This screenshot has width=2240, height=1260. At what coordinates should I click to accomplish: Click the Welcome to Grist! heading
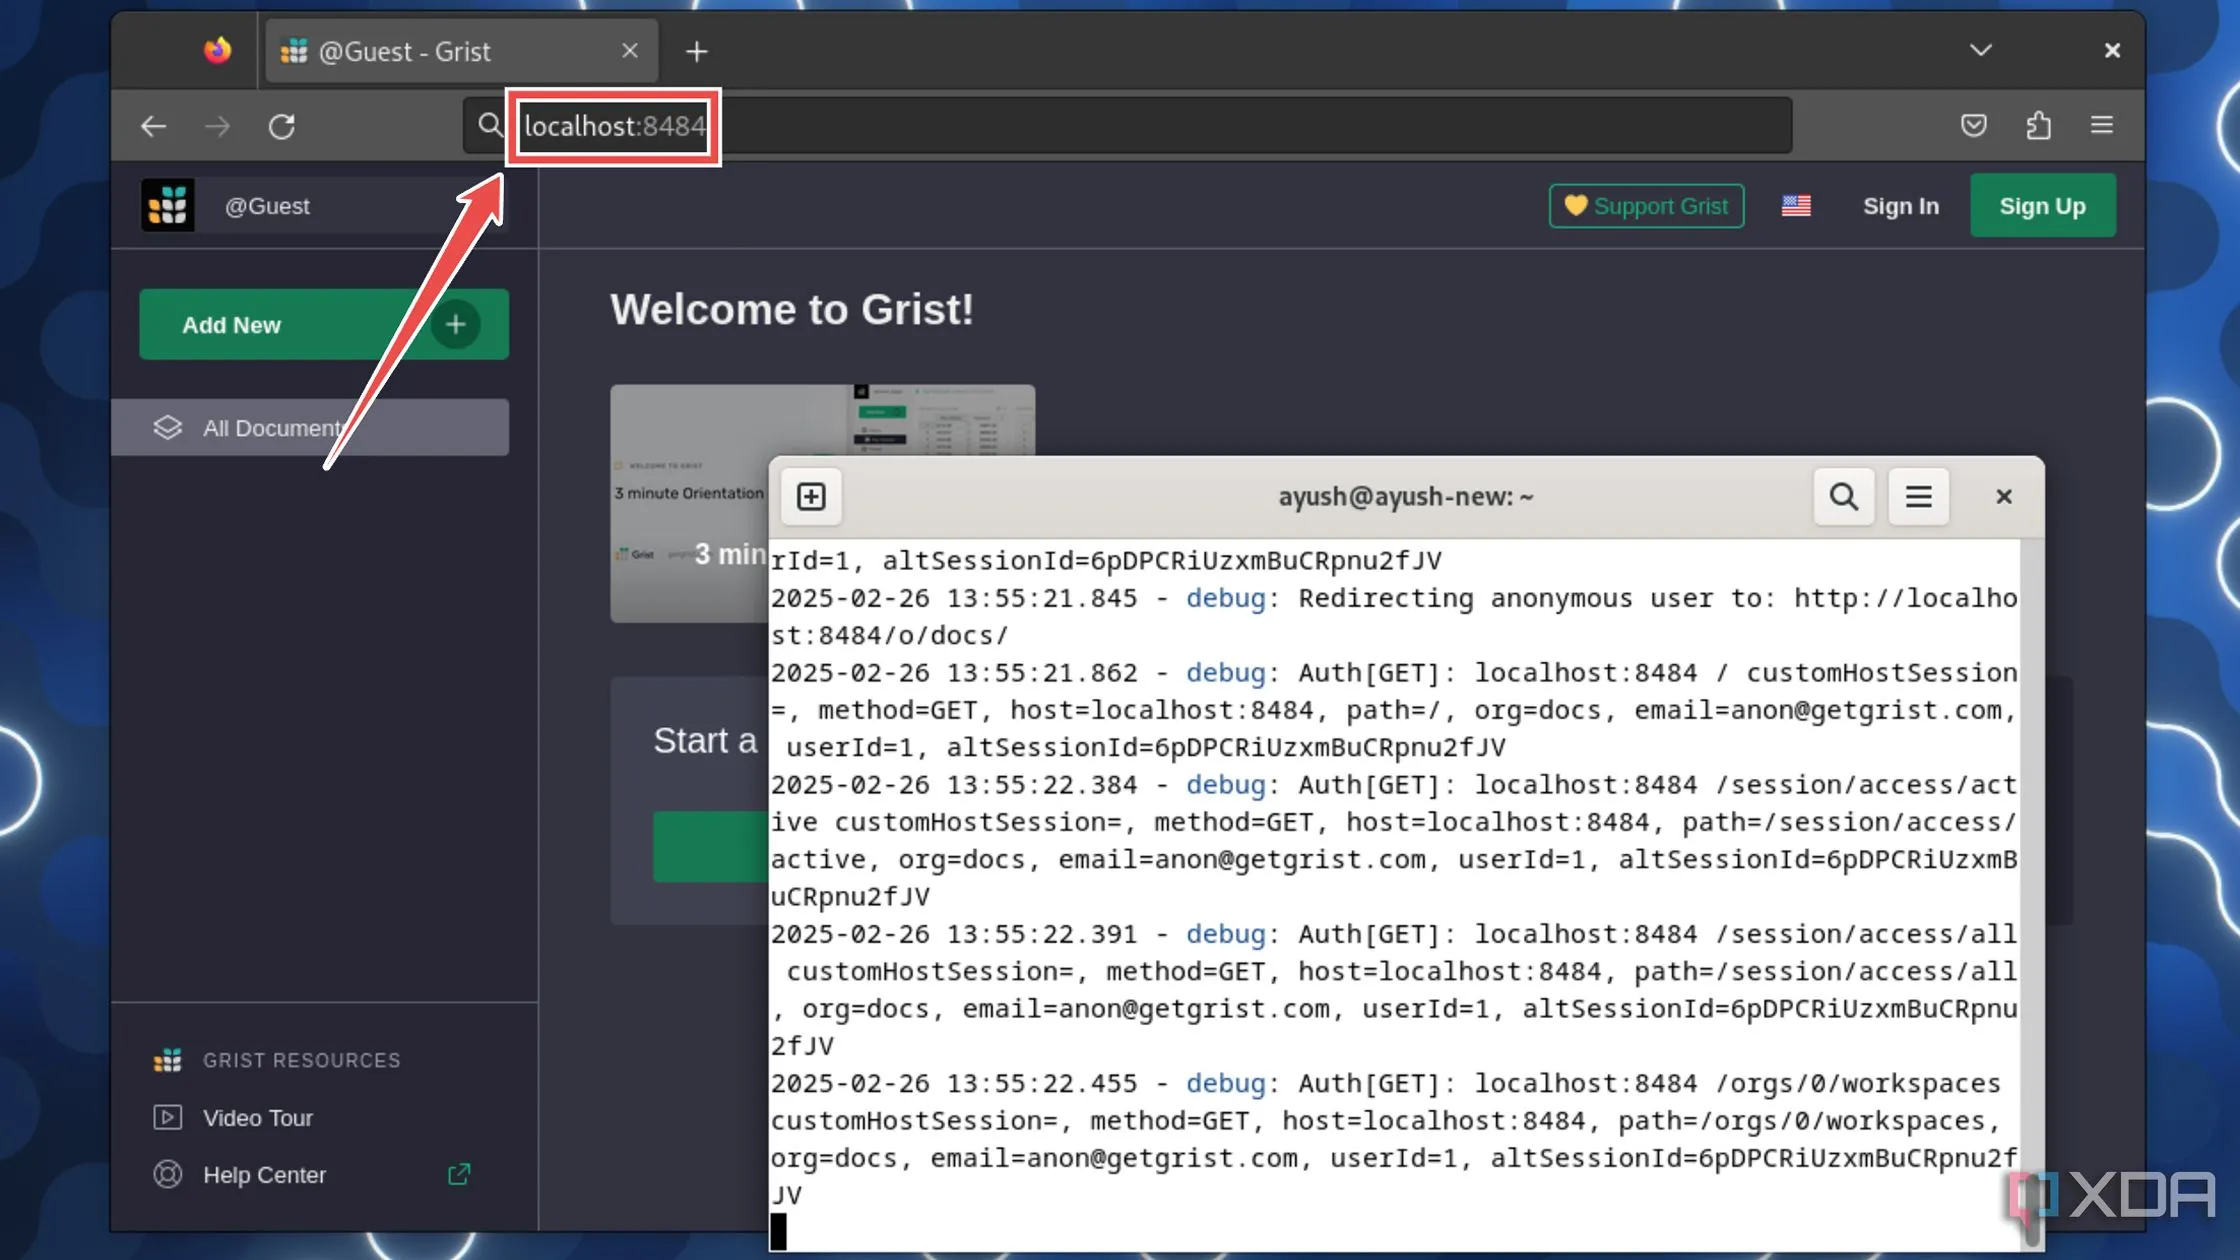pyautogui.click(x=791, y=310)
